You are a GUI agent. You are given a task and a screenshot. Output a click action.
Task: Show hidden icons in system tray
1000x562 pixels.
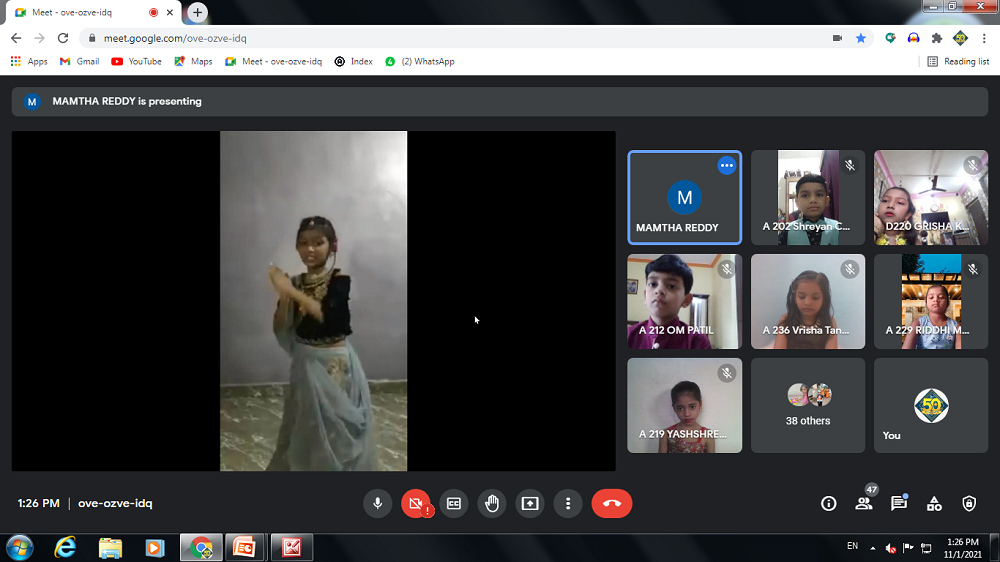click(872, 548)
